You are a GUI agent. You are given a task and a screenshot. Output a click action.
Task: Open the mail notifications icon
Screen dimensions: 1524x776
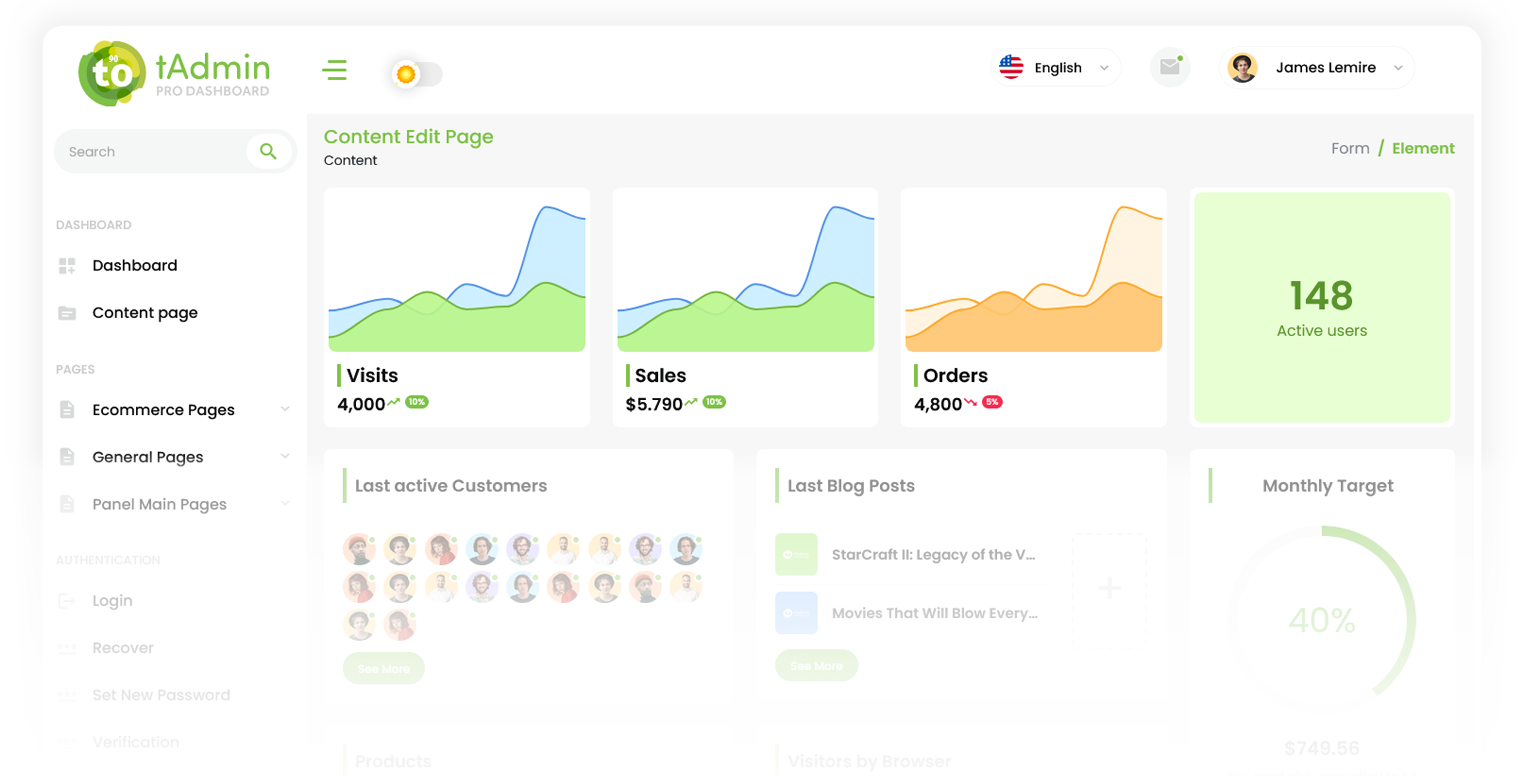point(1169,68)
